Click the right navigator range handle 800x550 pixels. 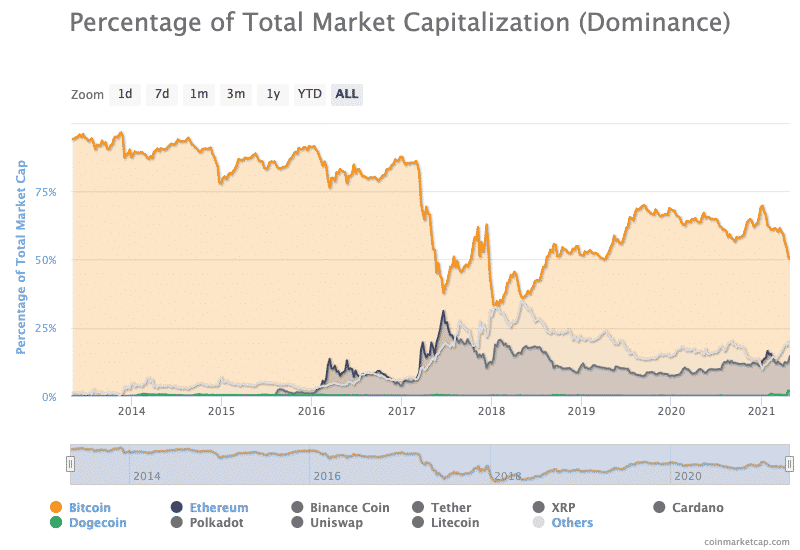(789, 464)
